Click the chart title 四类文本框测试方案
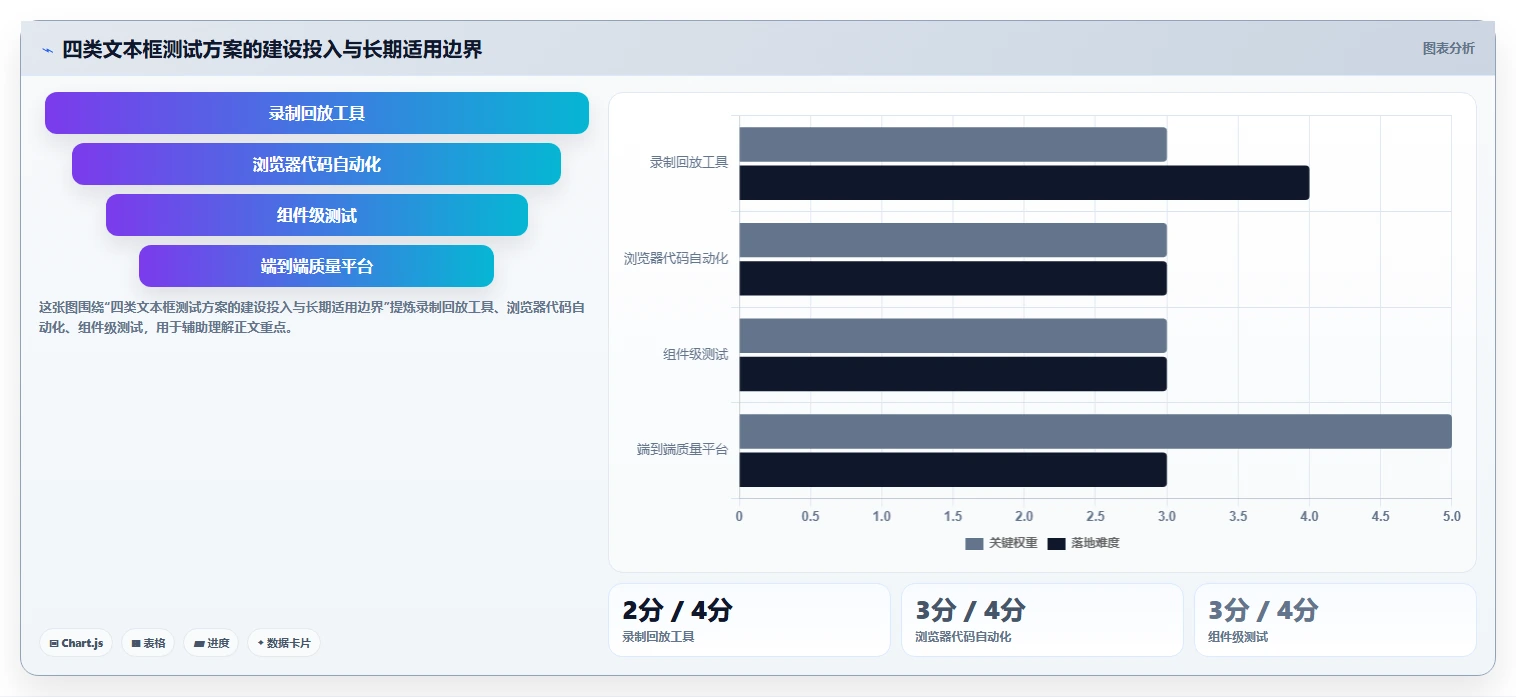The image size is (1516, 697). 272,49
